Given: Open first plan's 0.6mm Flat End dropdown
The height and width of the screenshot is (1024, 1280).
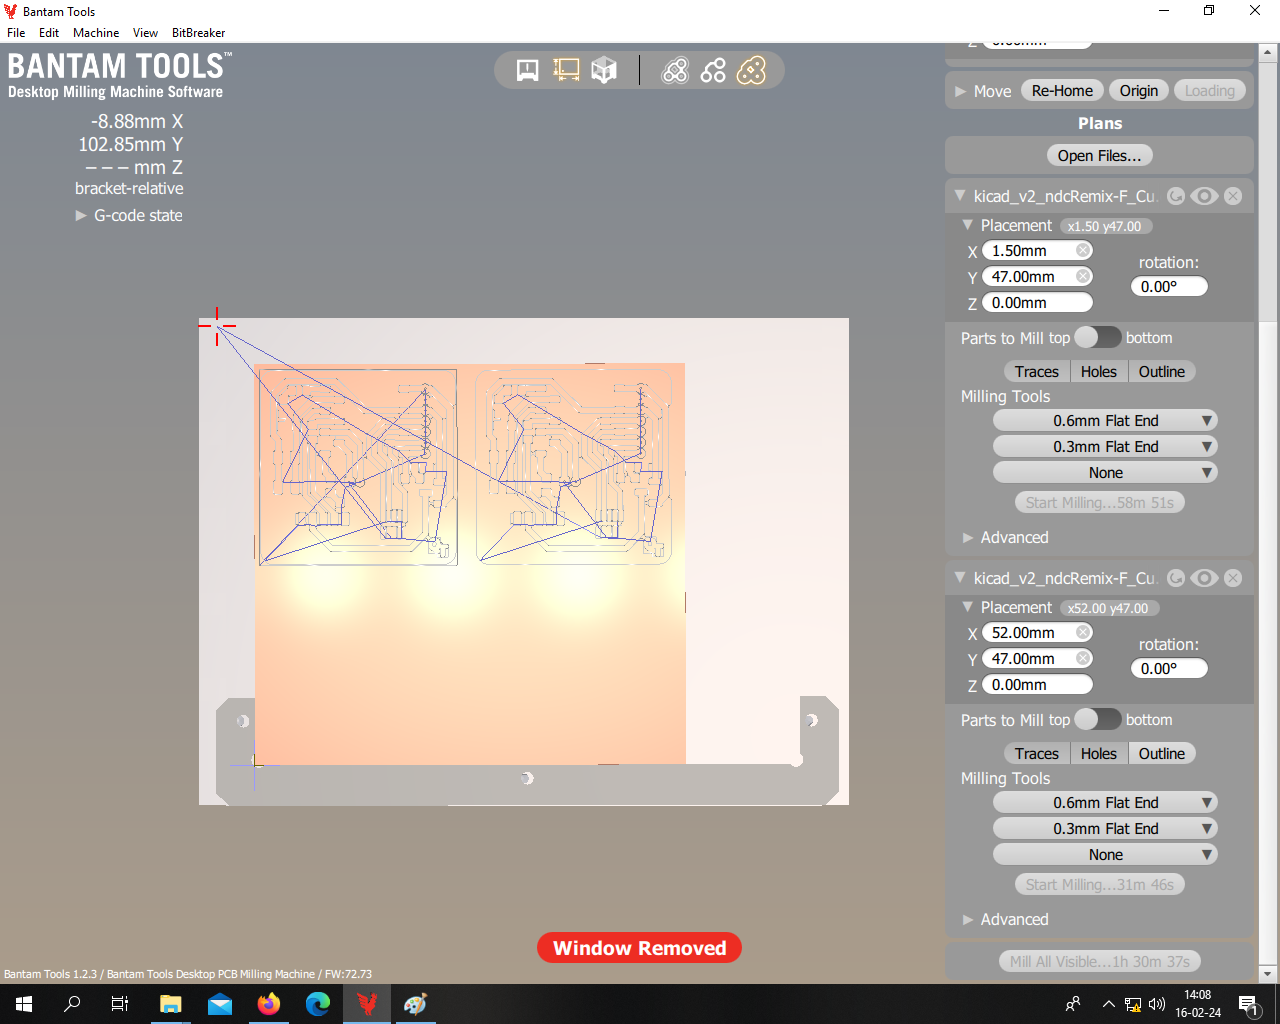Looking at the screenshot, I should tap(1105, 421).
